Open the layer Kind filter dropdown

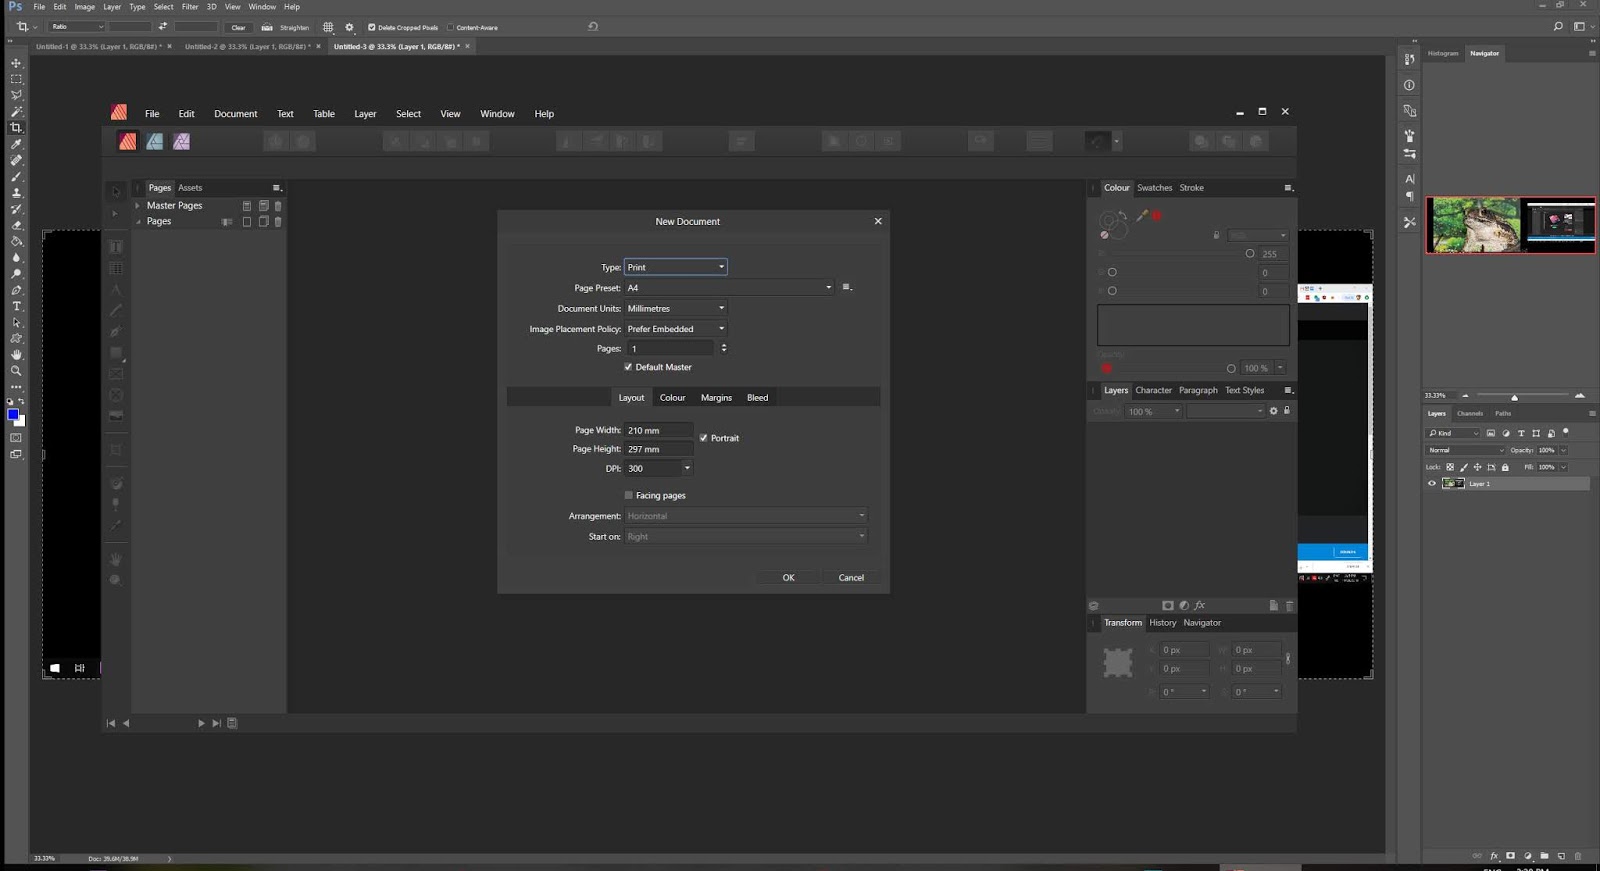point(1453,433)
